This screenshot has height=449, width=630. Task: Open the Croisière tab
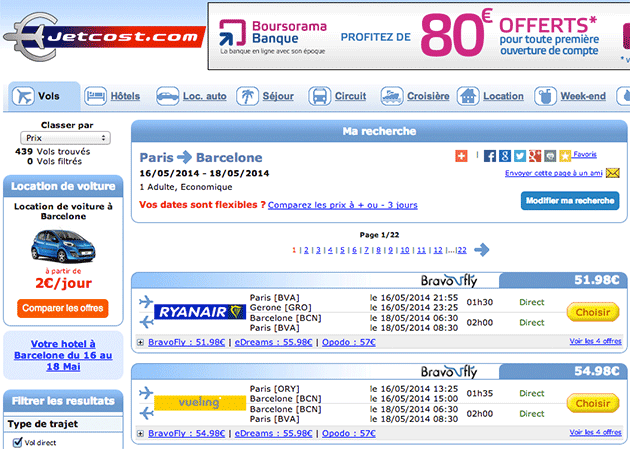428,96
